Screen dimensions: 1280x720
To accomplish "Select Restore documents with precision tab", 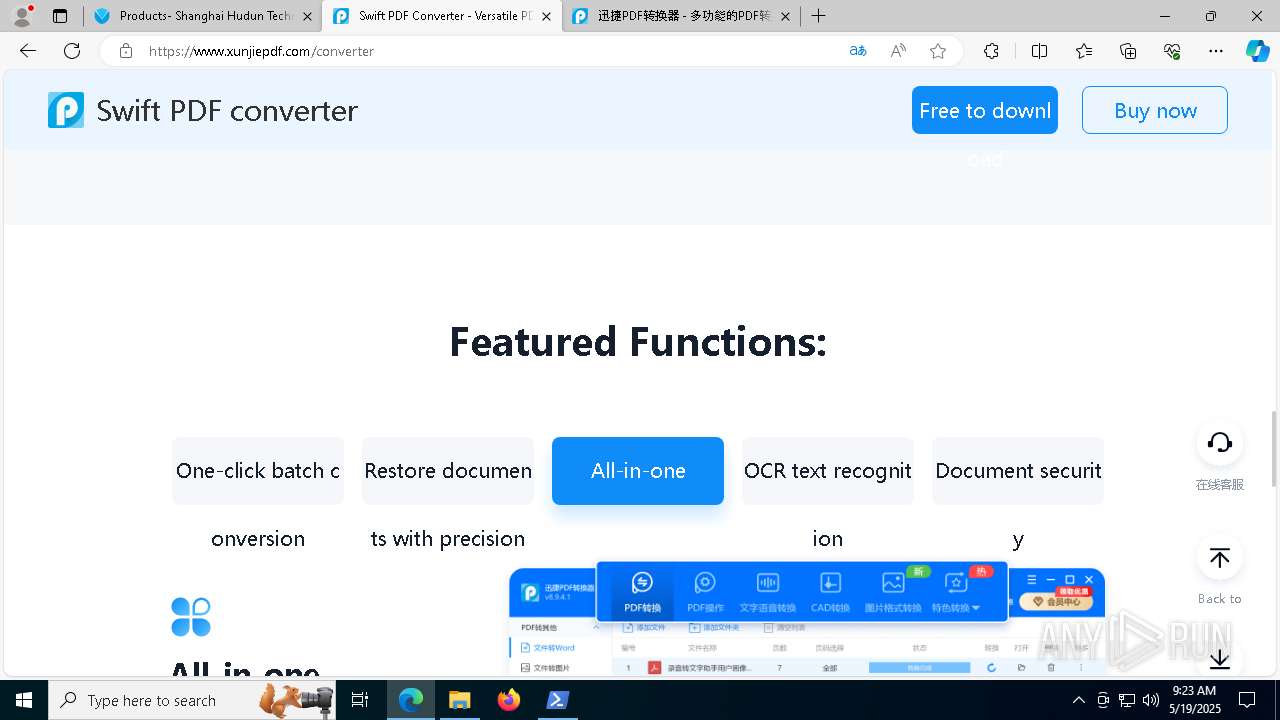I will [x=448, y=471].
